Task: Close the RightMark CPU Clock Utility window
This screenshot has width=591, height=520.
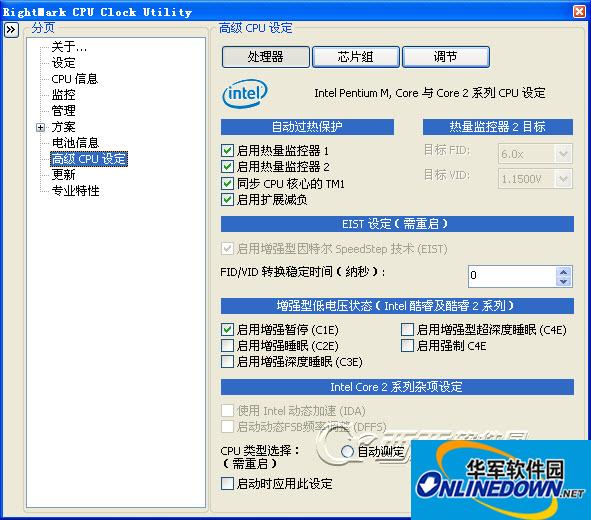Action: click(x=579, y=11)
